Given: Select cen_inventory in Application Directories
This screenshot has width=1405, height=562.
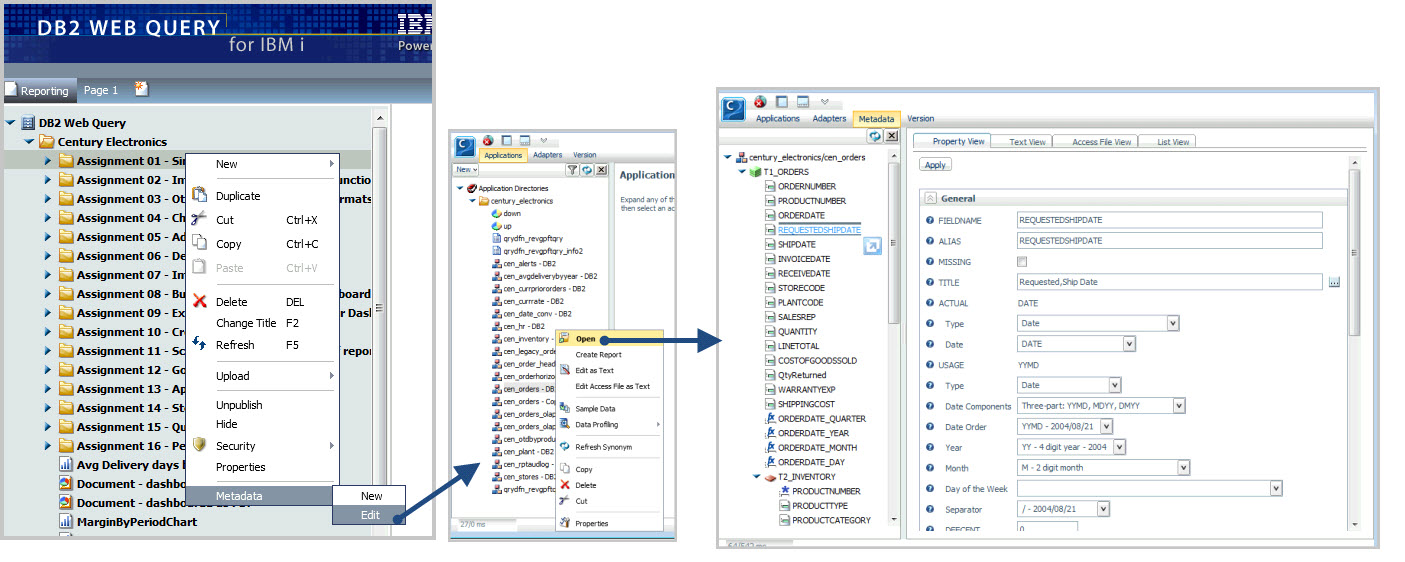Looking at the screenshot, I should coord(526,339).
